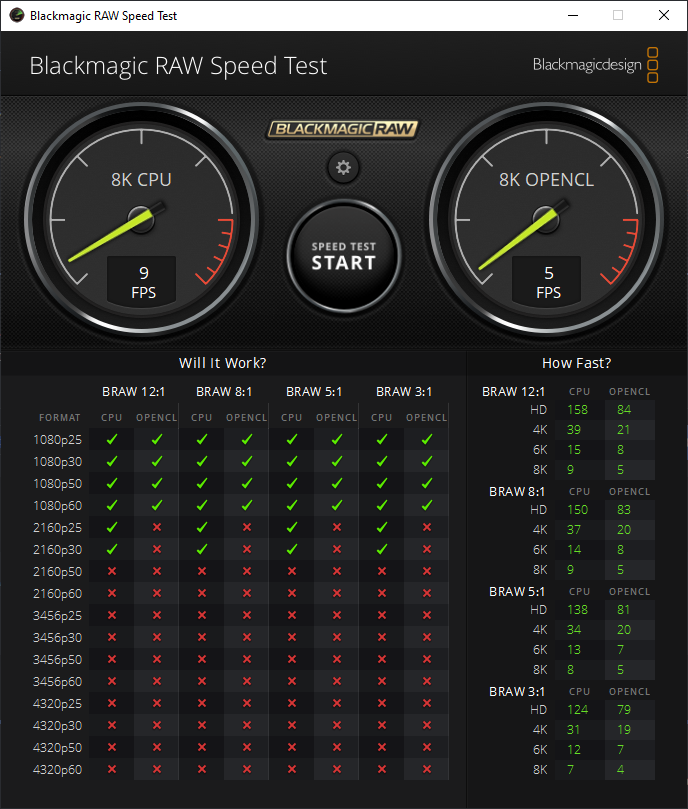Click the BRAW 12:1 HD OpenCL value 84
Image resolution: width=688 pixels, height=809 pixels.
coord(624,410)
